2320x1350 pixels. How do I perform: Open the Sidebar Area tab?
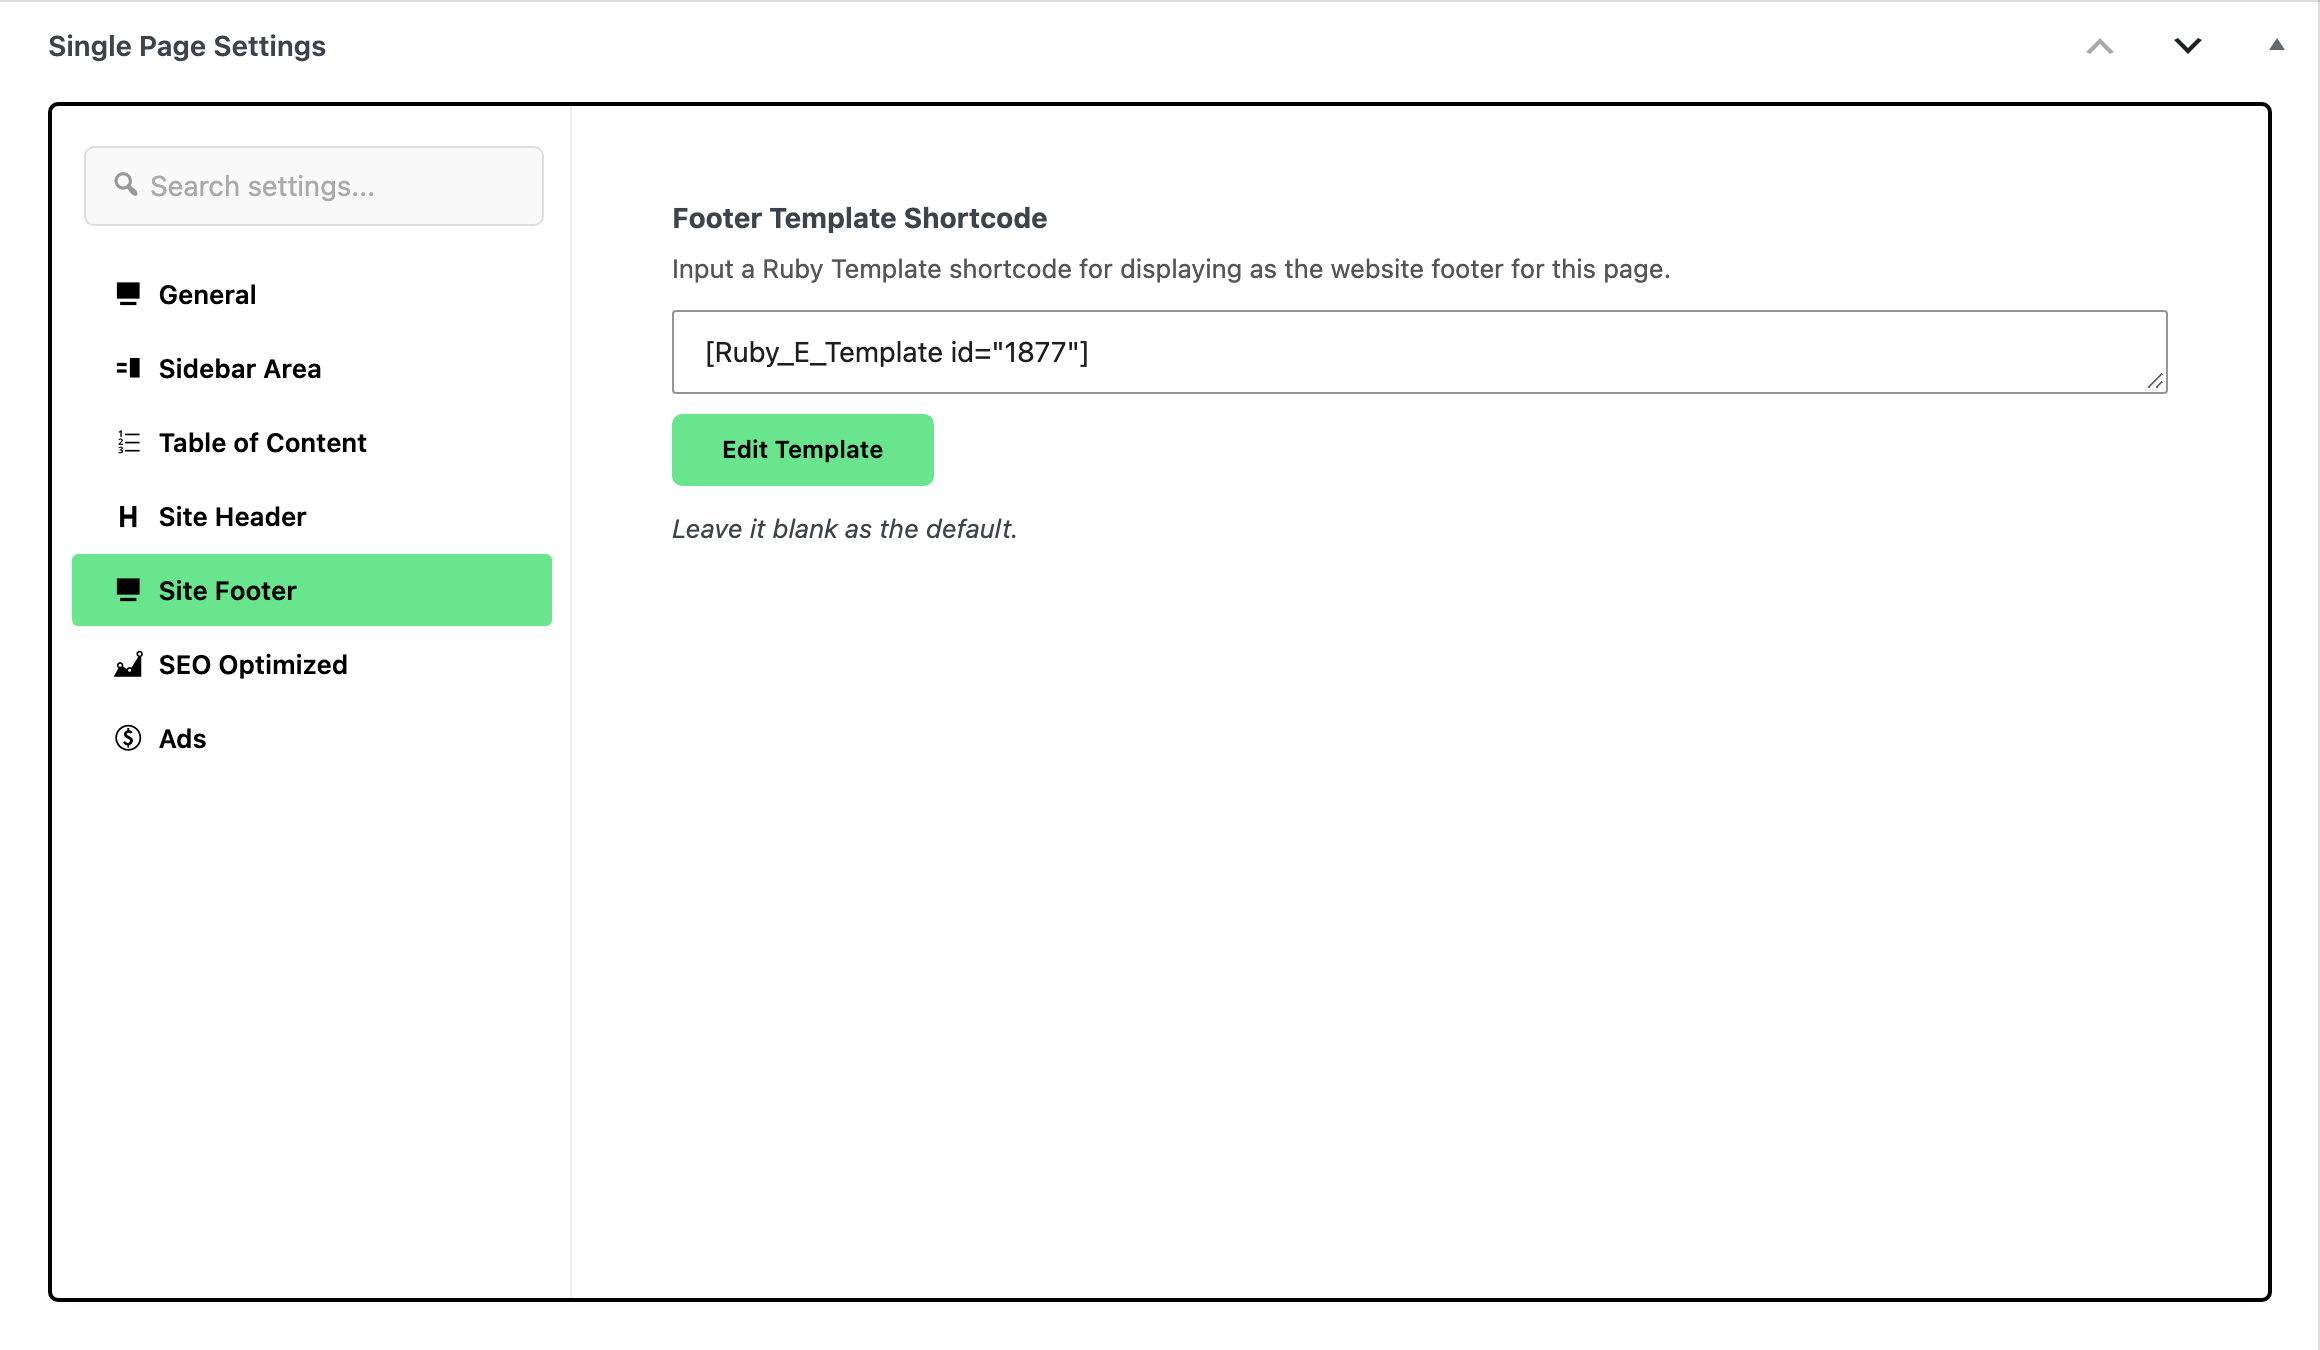click(312, 368)
